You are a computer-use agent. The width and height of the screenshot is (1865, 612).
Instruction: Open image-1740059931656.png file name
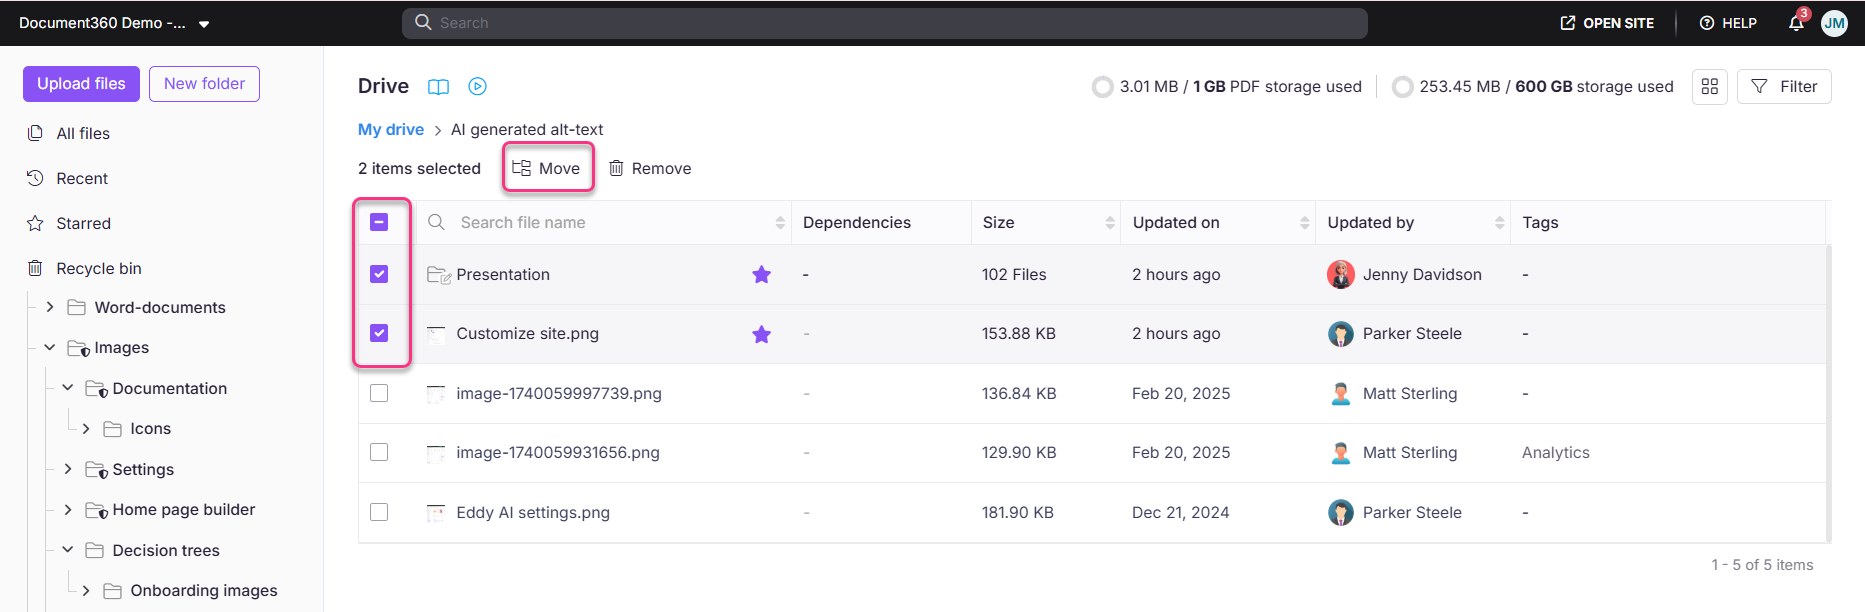(558, 452)
